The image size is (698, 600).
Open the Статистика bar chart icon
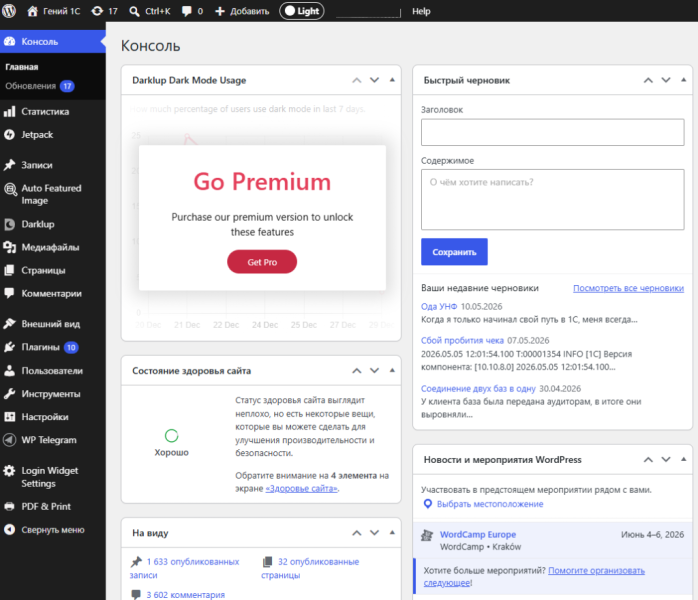[x=9, y=111]
